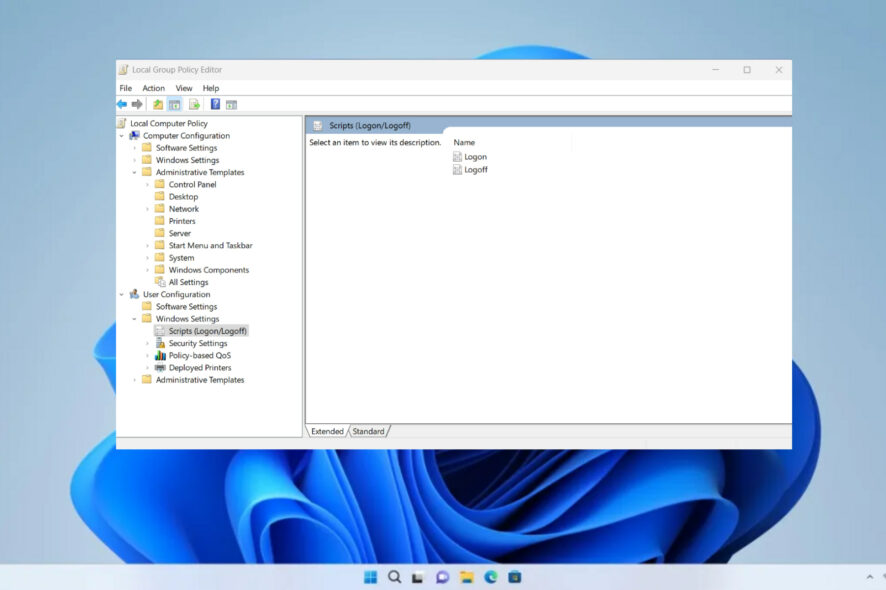
Task: Open Microsoft Edge from the taskbar
Action: click(x=490, y=577)
